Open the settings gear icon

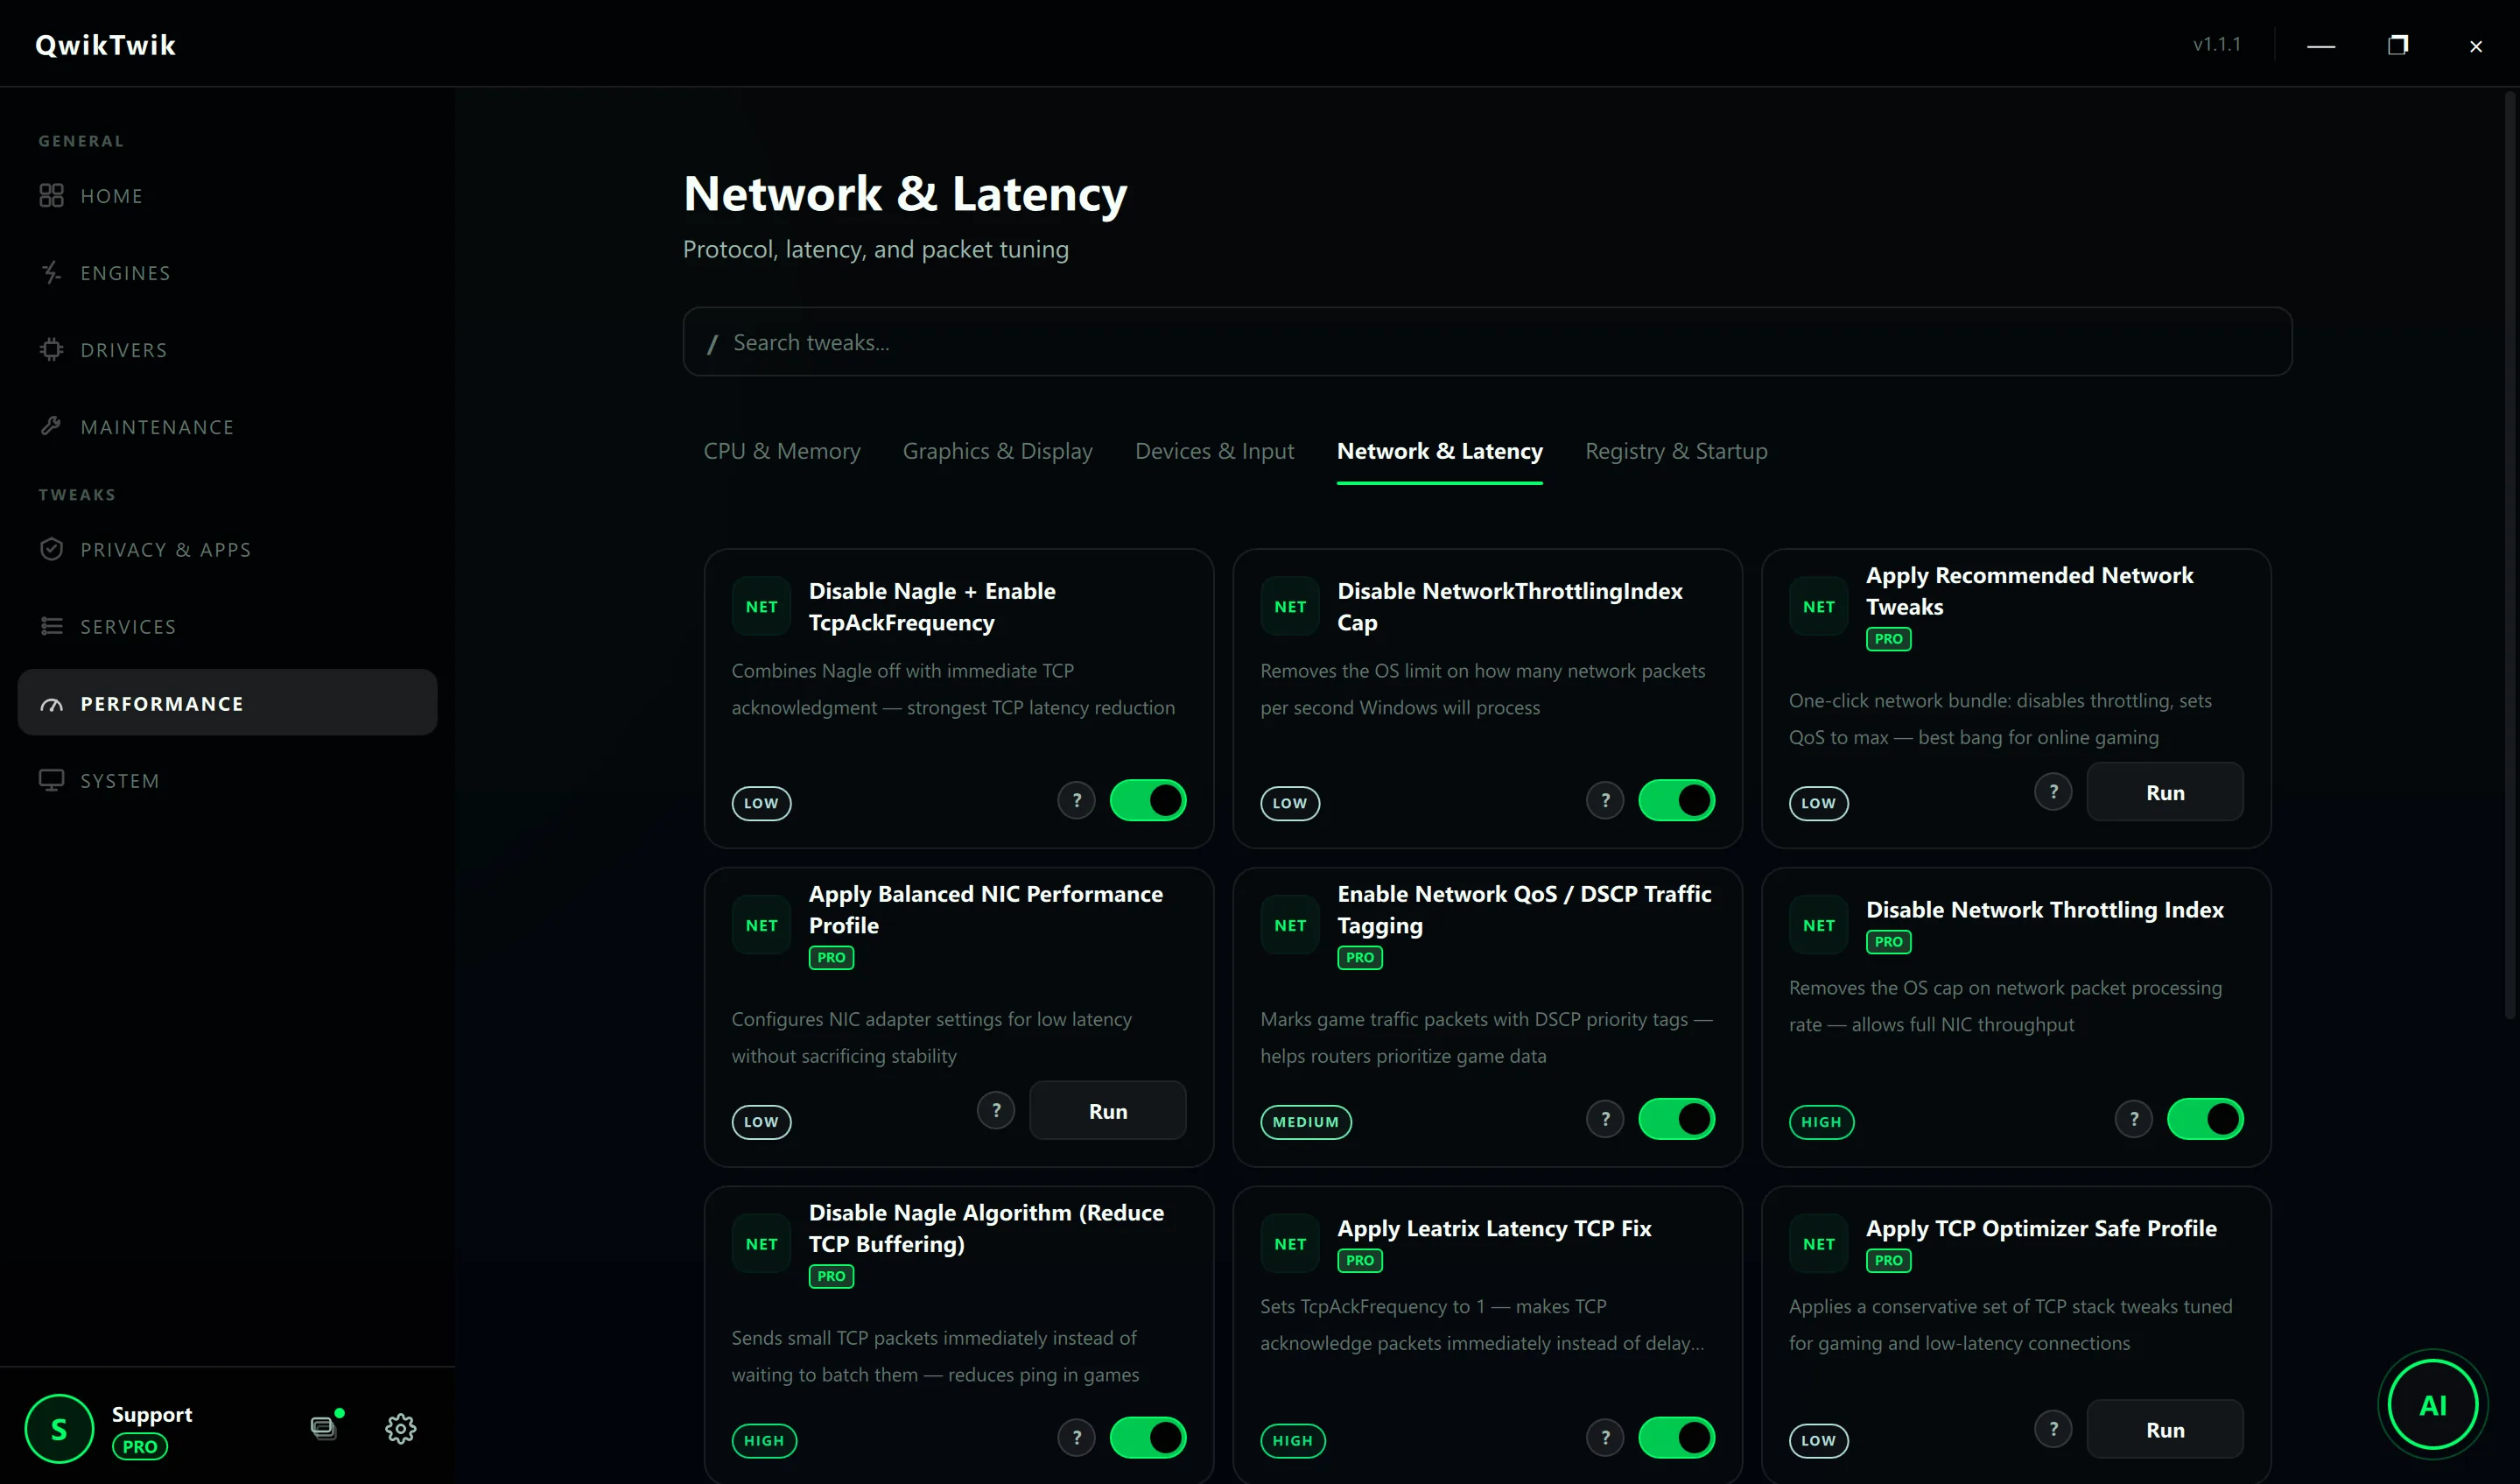click(x=401, y=1428)
